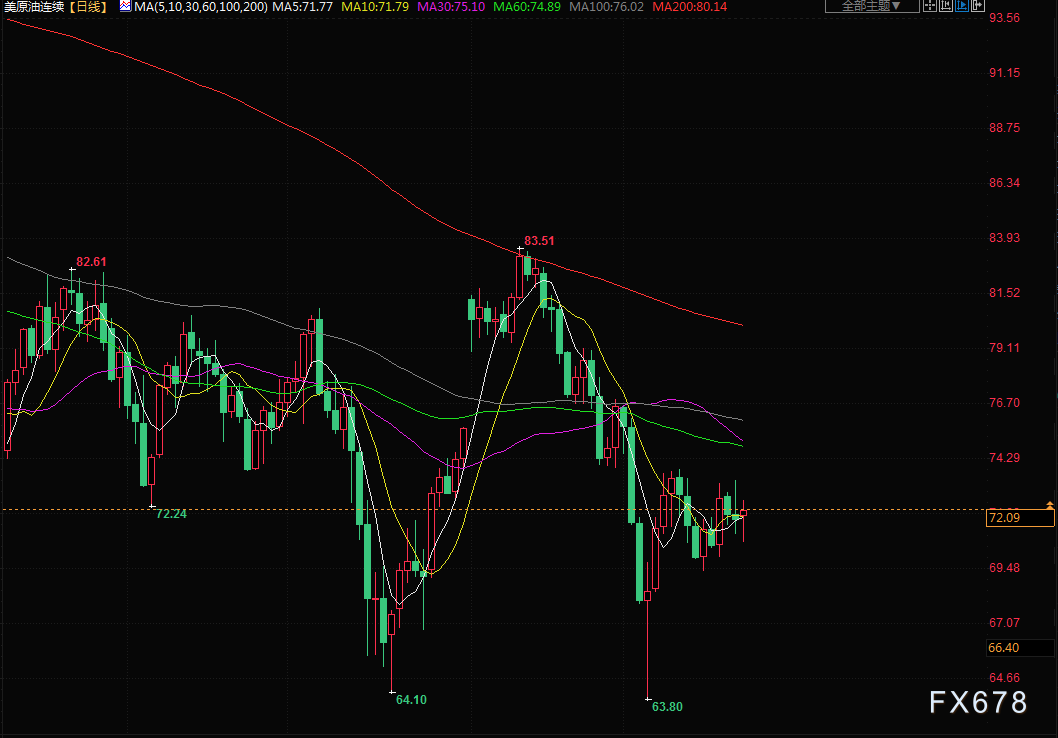1058x738 pixels.
Task: Click the 93.56 axis price
Action: pyautogui.click(x=1004, y=18)
